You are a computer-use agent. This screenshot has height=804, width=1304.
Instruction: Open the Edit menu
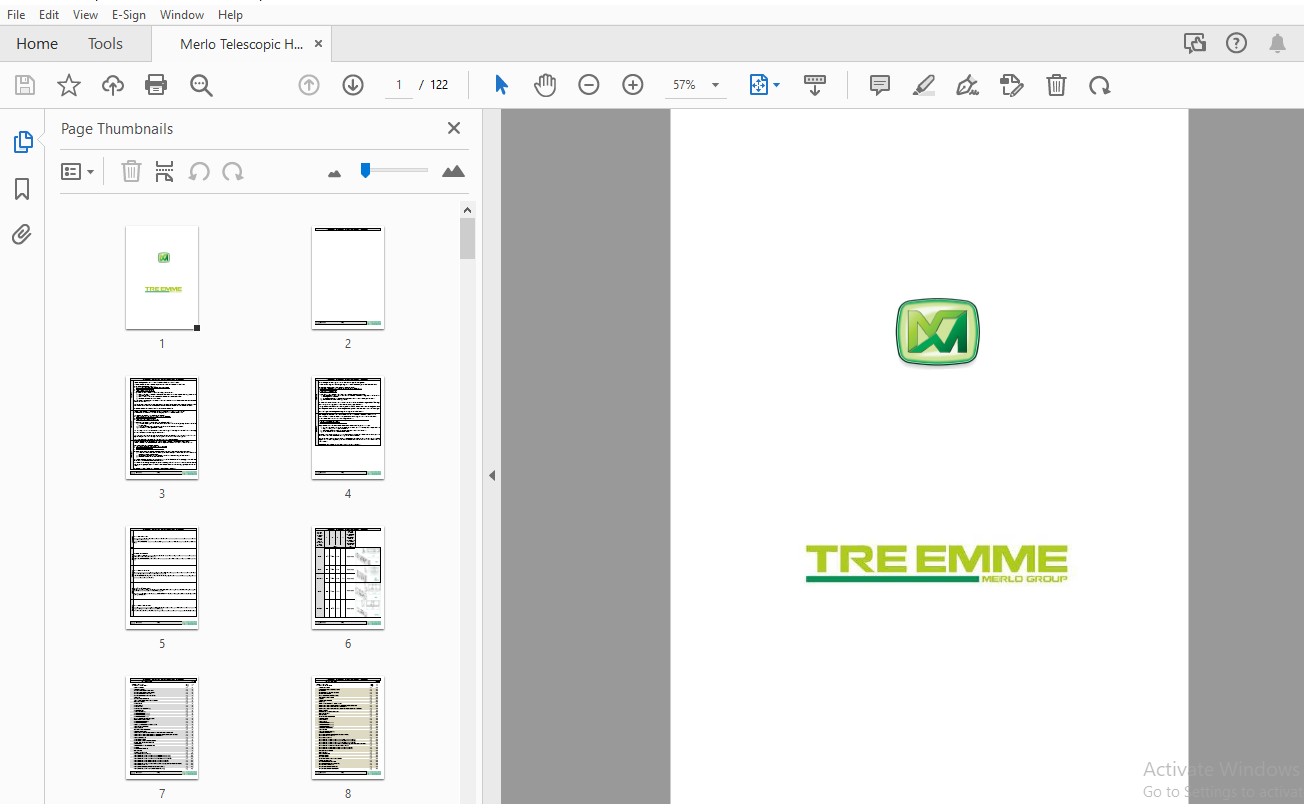[x=49, y=14]
